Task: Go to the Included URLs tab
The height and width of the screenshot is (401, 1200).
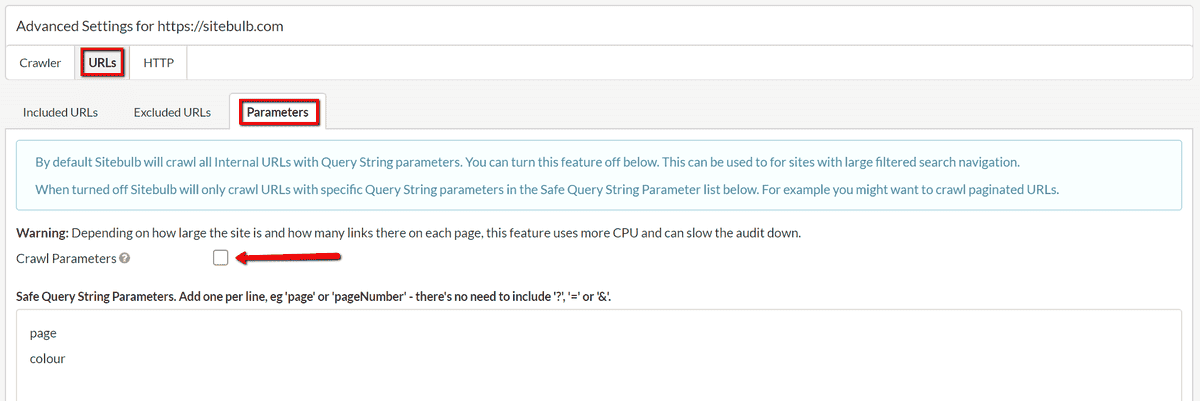Action: click(x=61, y=112)
